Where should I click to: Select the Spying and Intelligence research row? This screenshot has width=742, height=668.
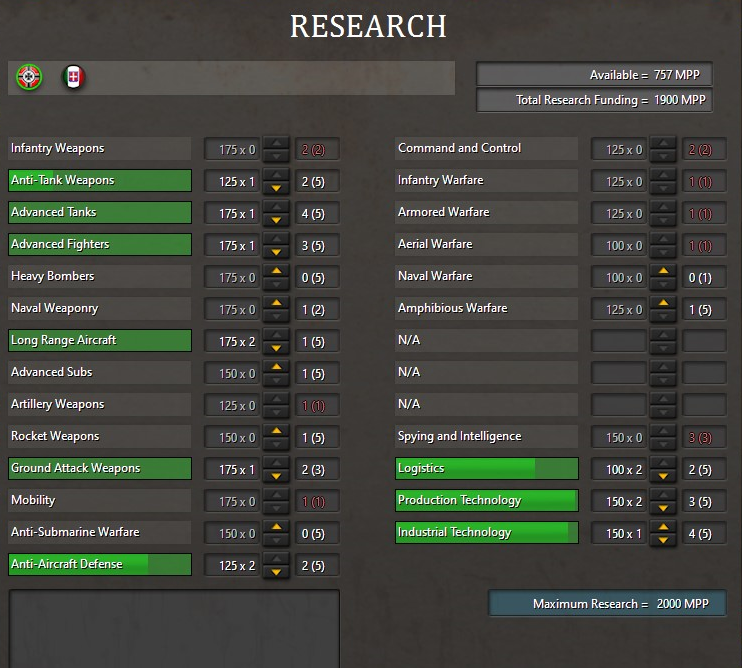tap(487, 436)
